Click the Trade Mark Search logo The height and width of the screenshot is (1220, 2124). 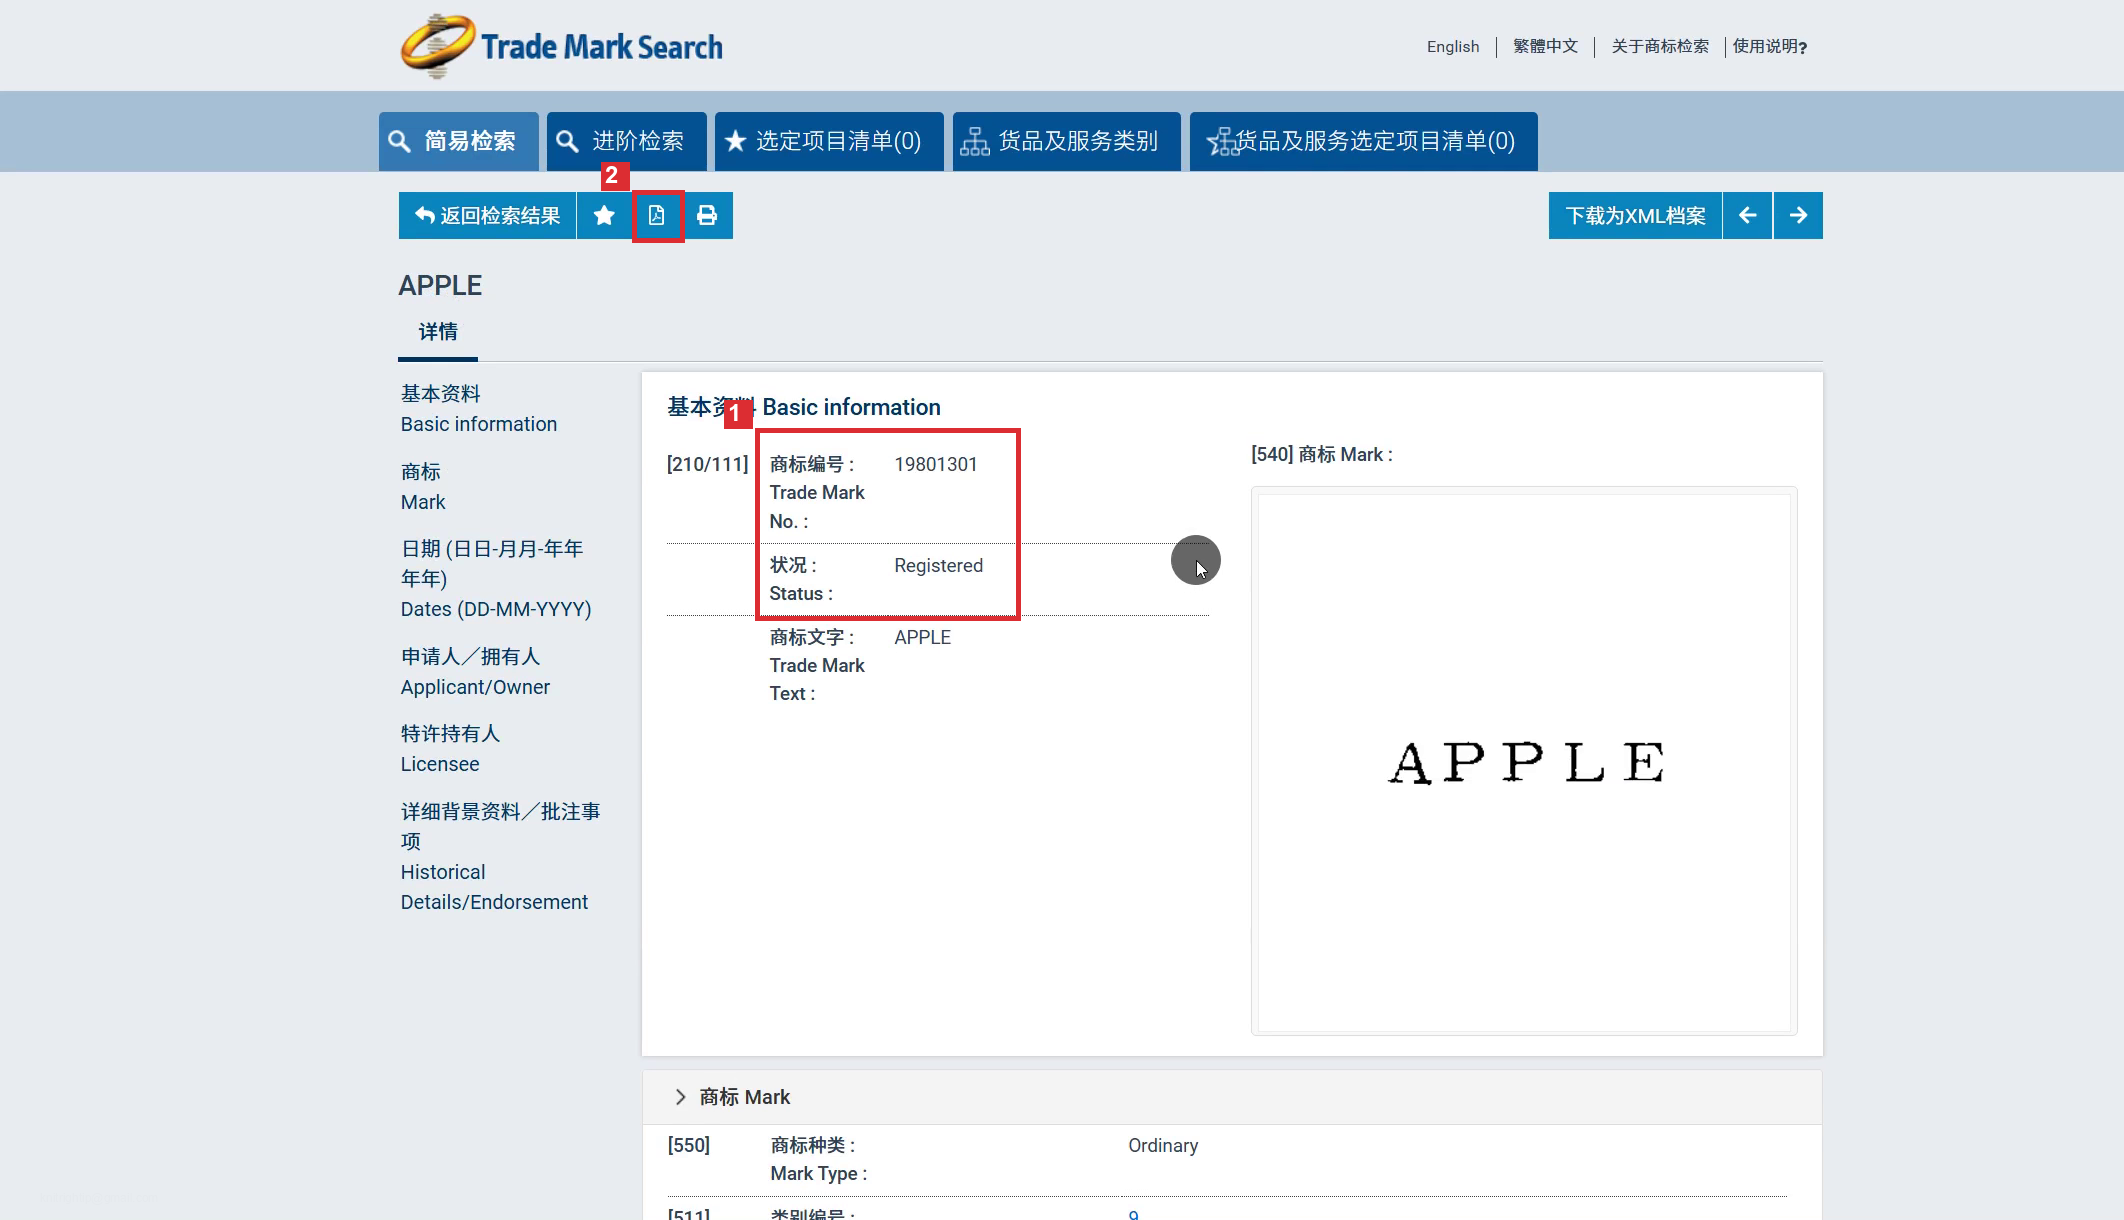[561, 46]
